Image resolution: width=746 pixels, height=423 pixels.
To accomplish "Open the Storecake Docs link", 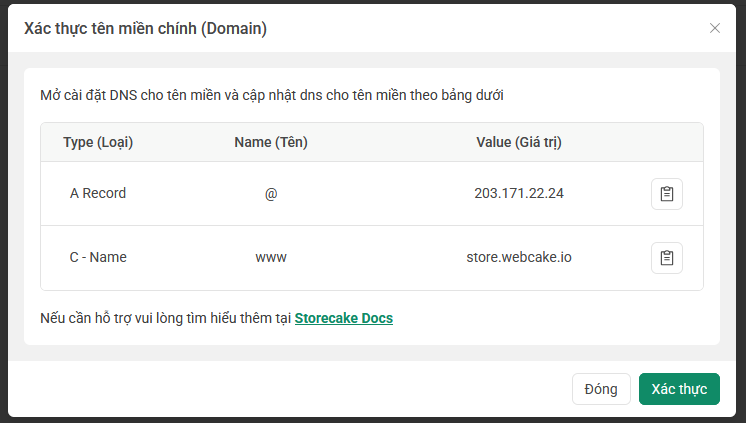I will (x=344, y=319).
